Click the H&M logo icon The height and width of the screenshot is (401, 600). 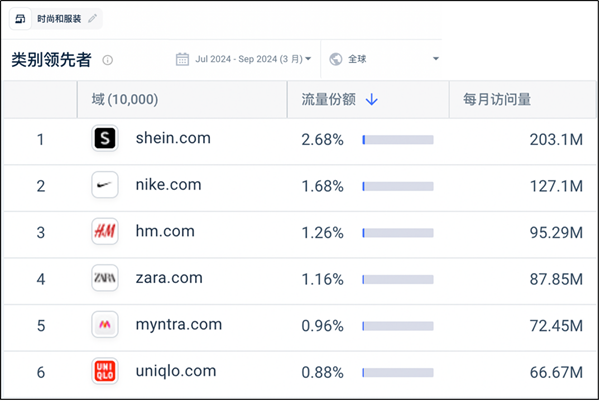tap(105, 231)
